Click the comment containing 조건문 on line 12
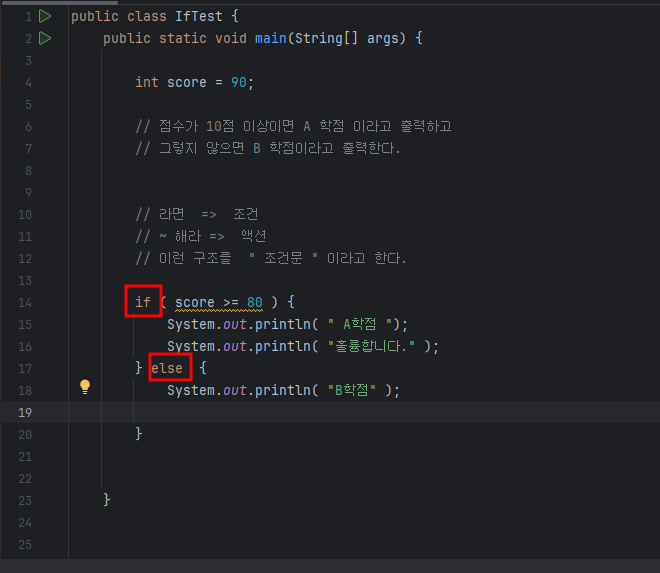 click(271, 258)
